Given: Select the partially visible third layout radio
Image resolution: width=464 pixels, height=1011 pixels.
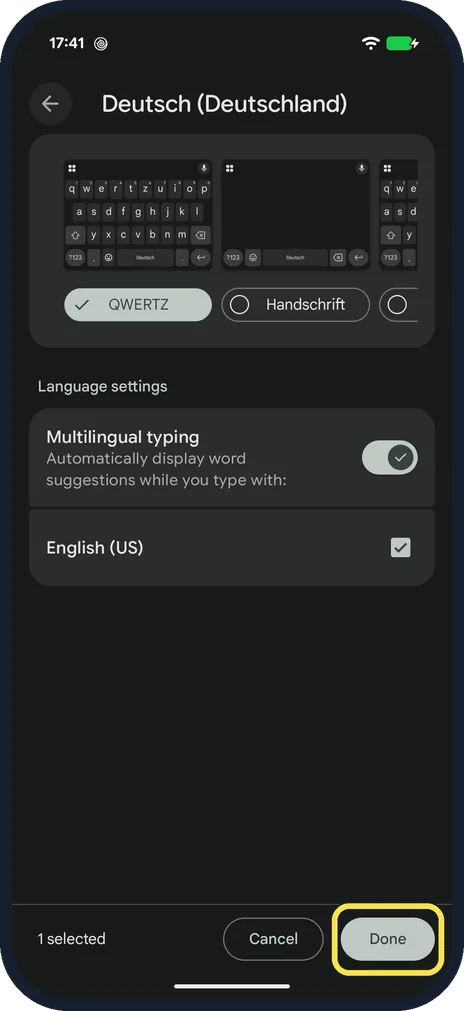Looking at the screenshot, I should click(x=398, y=305).
